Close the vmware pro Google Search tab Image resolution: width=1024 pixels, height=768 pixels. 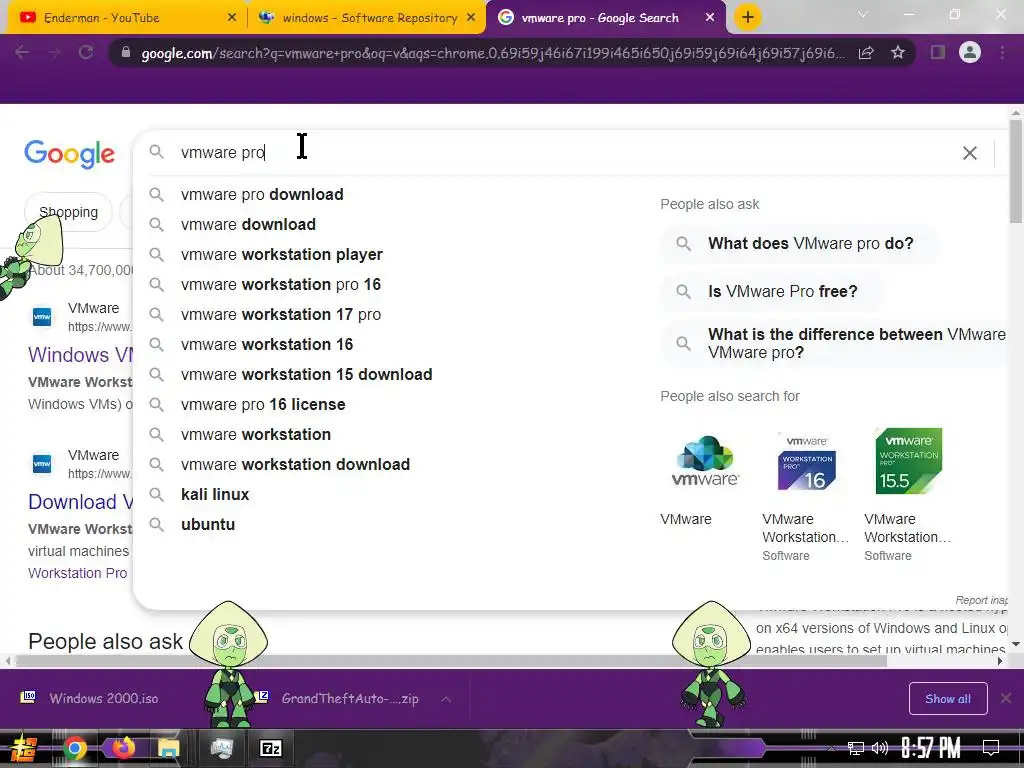point(710,18)
